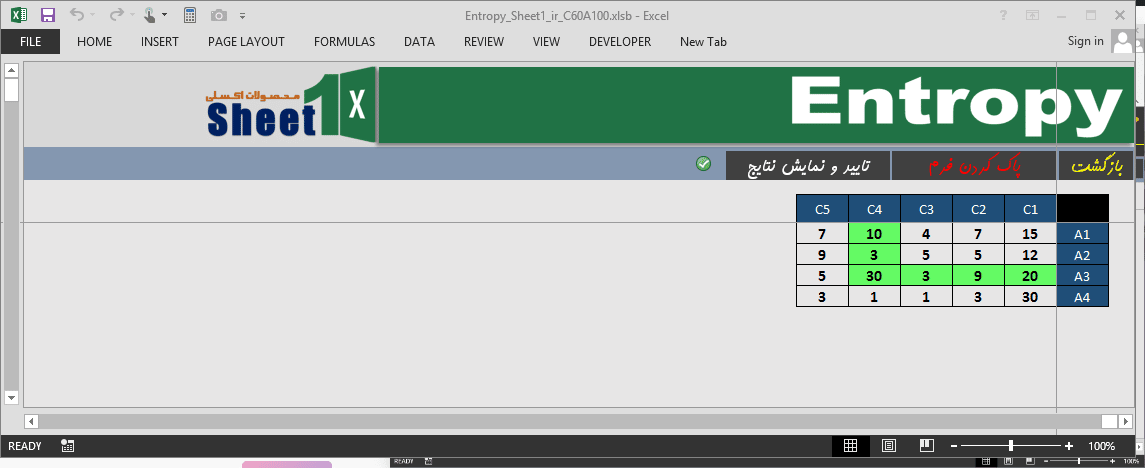The image size is (1145, 468).
Task: Click the purple Save icon
Action: coord(48,15)
